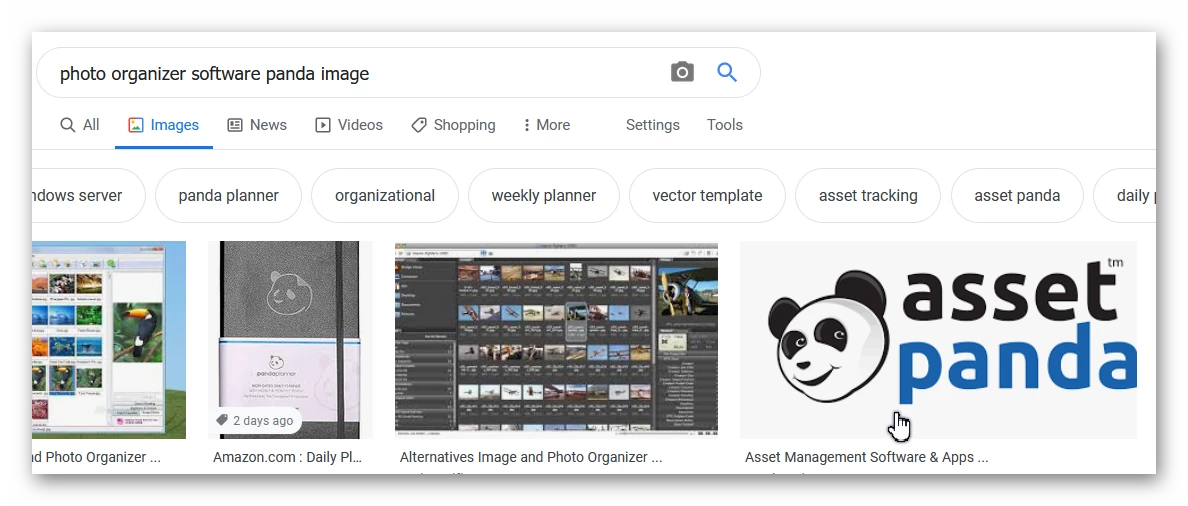Click 'Asset Management Software & Apps' caption
This screenshot has width=1188, height=506.
click(866, 458)
